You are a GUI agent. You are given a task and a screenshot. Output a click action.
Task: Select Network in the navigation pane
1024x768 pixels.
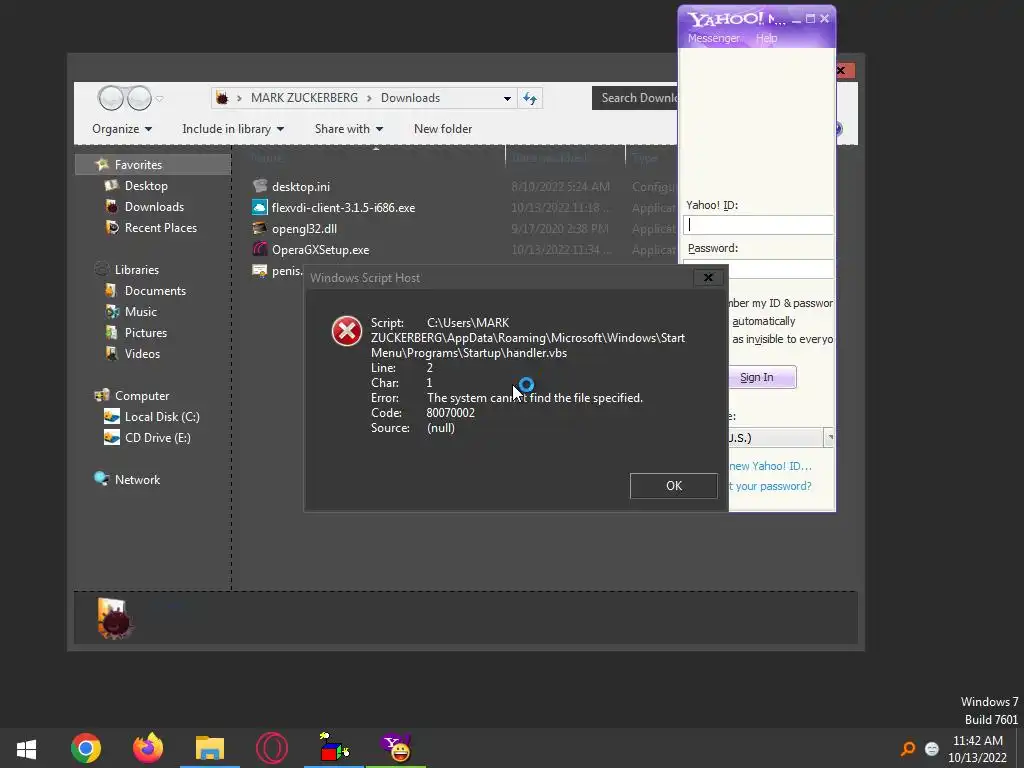137,479
